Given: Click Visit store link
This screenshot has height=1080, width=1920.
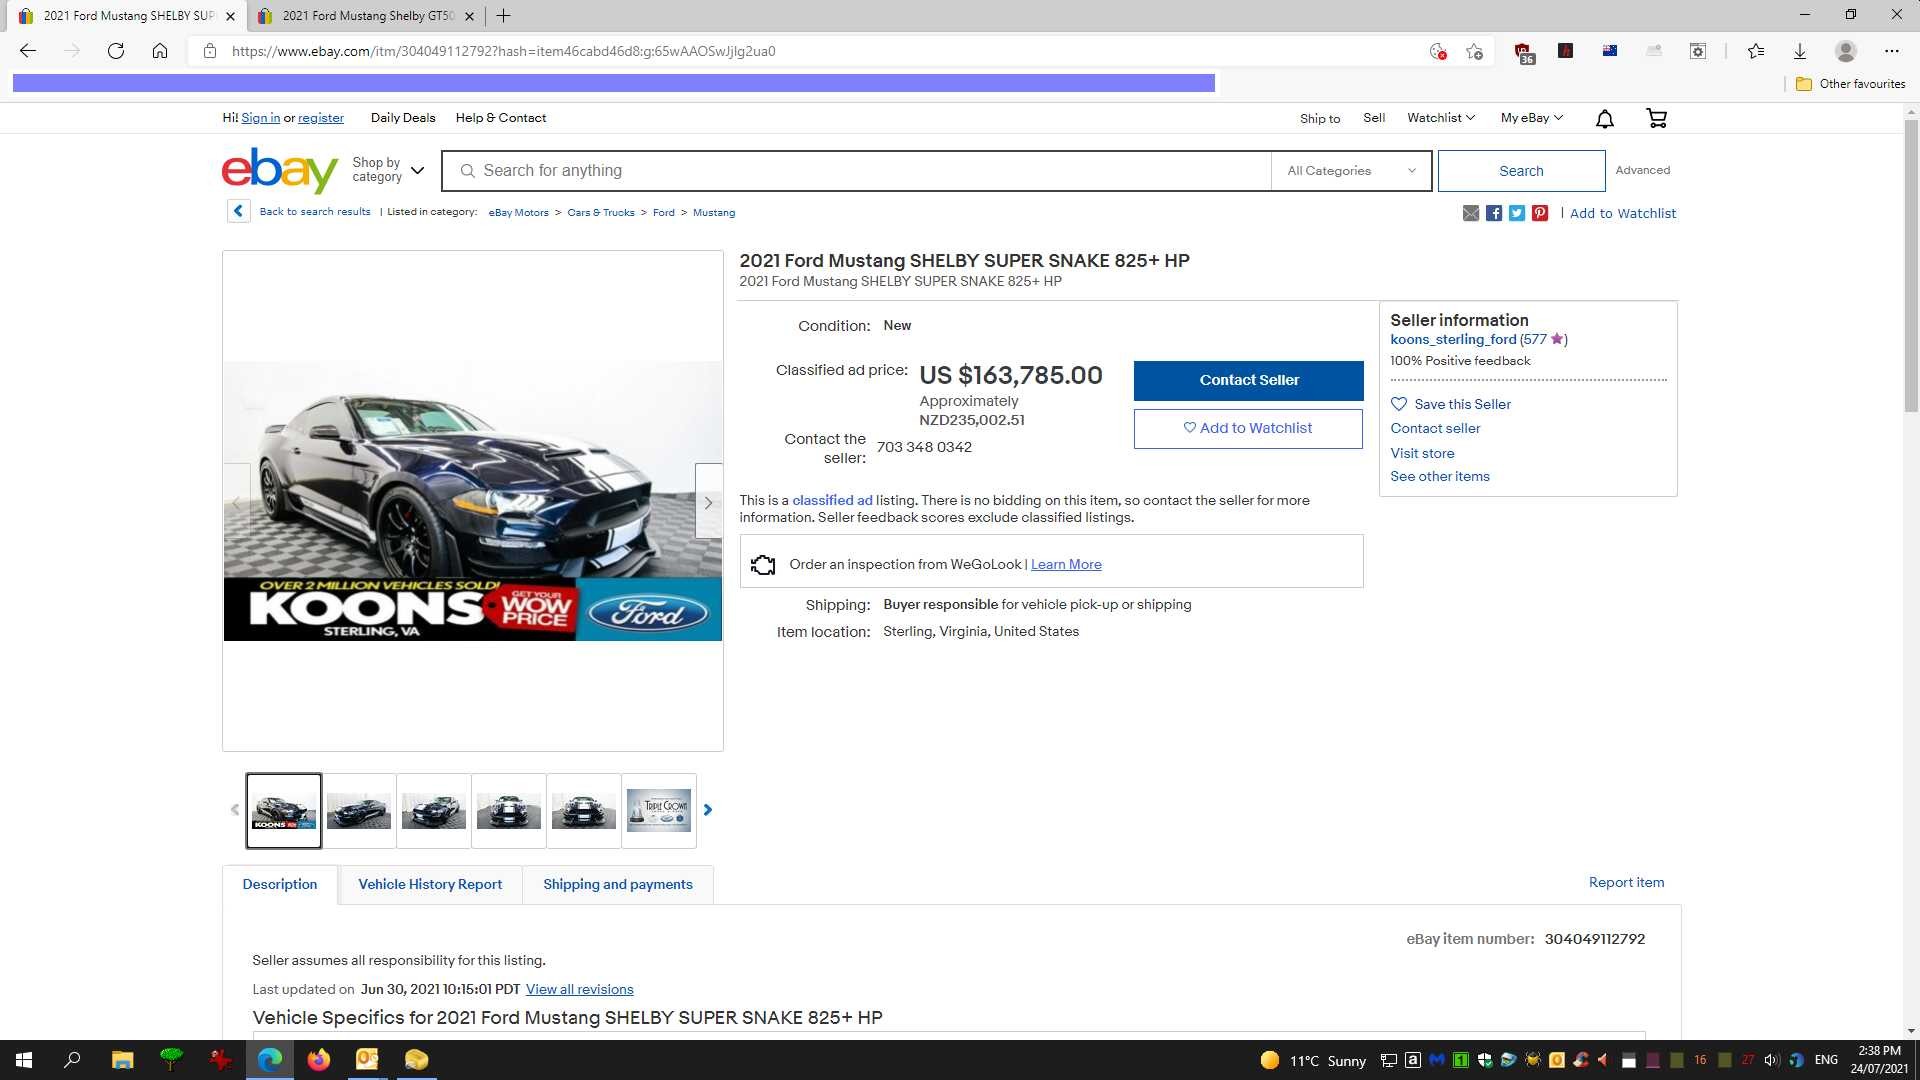Looking at the screenshot, I should 1422,453.
